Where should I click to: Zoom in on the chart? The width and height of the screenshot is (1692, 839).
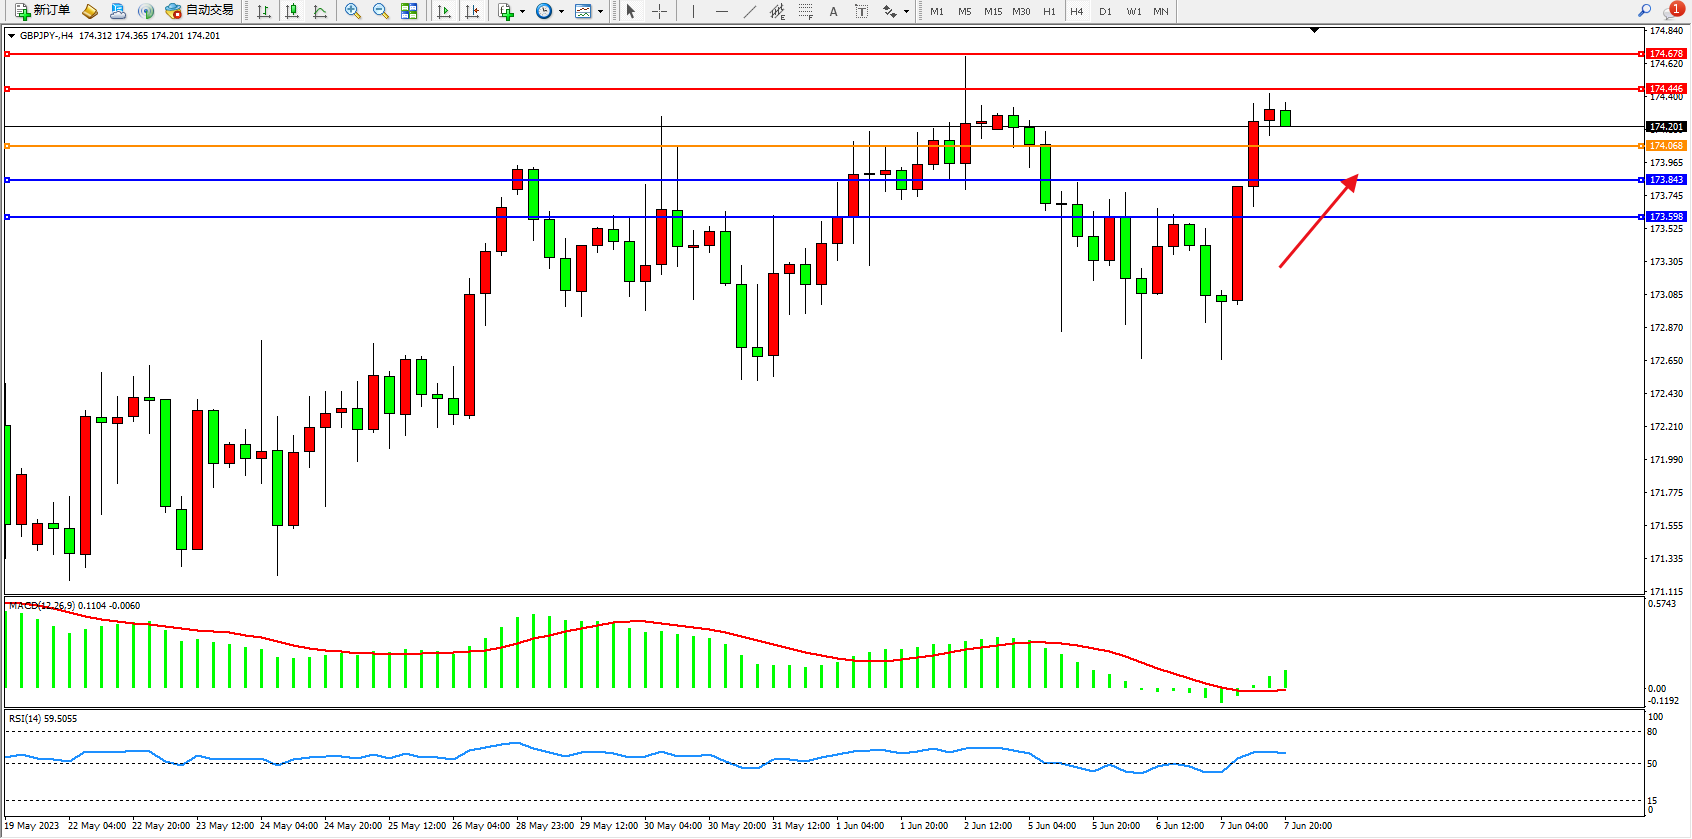point(353,11)
